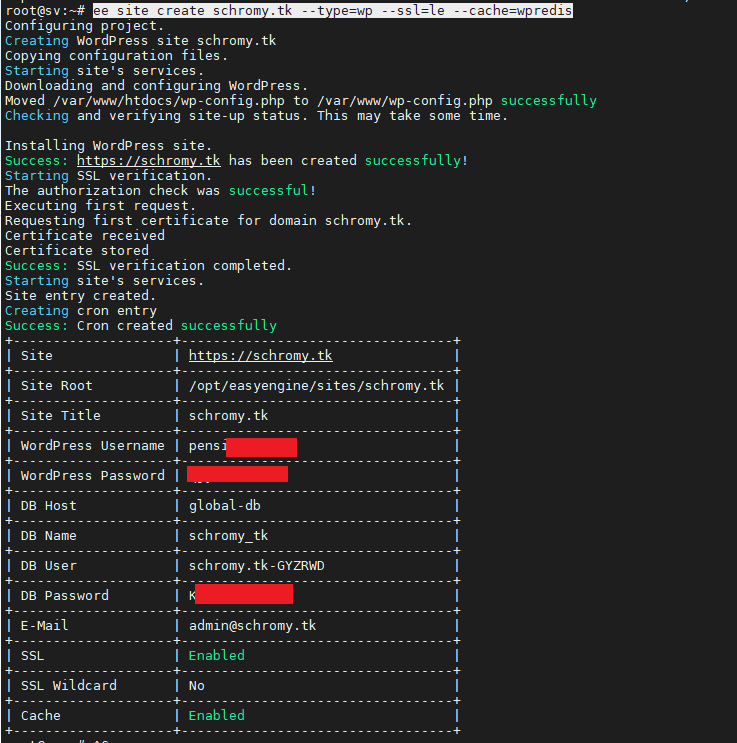The height and width of the screenshot is (743, 737).
Task: Click the DB Name value schromy_tk
Action: tap(228, 535)
